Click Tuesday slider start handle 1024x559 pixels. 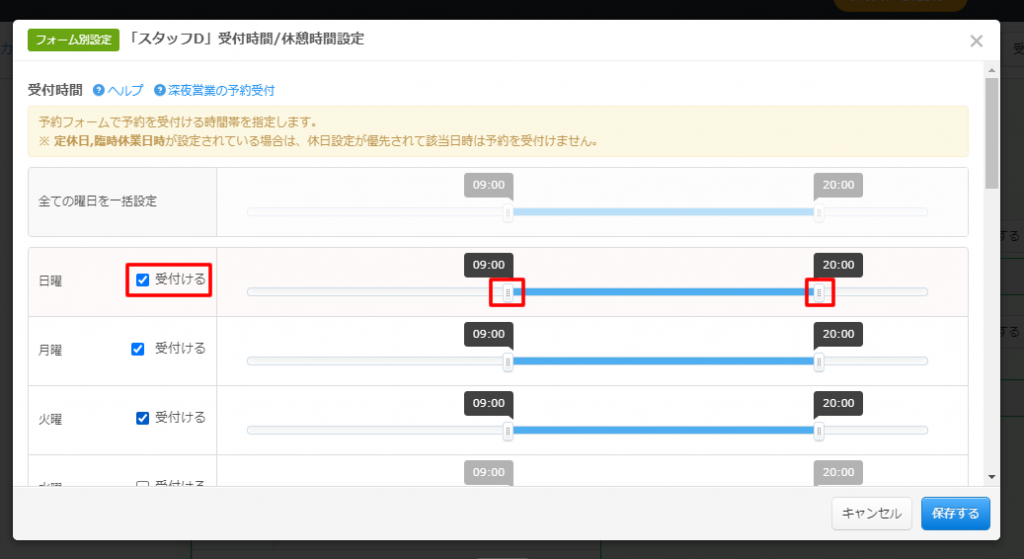coord(508,431)
